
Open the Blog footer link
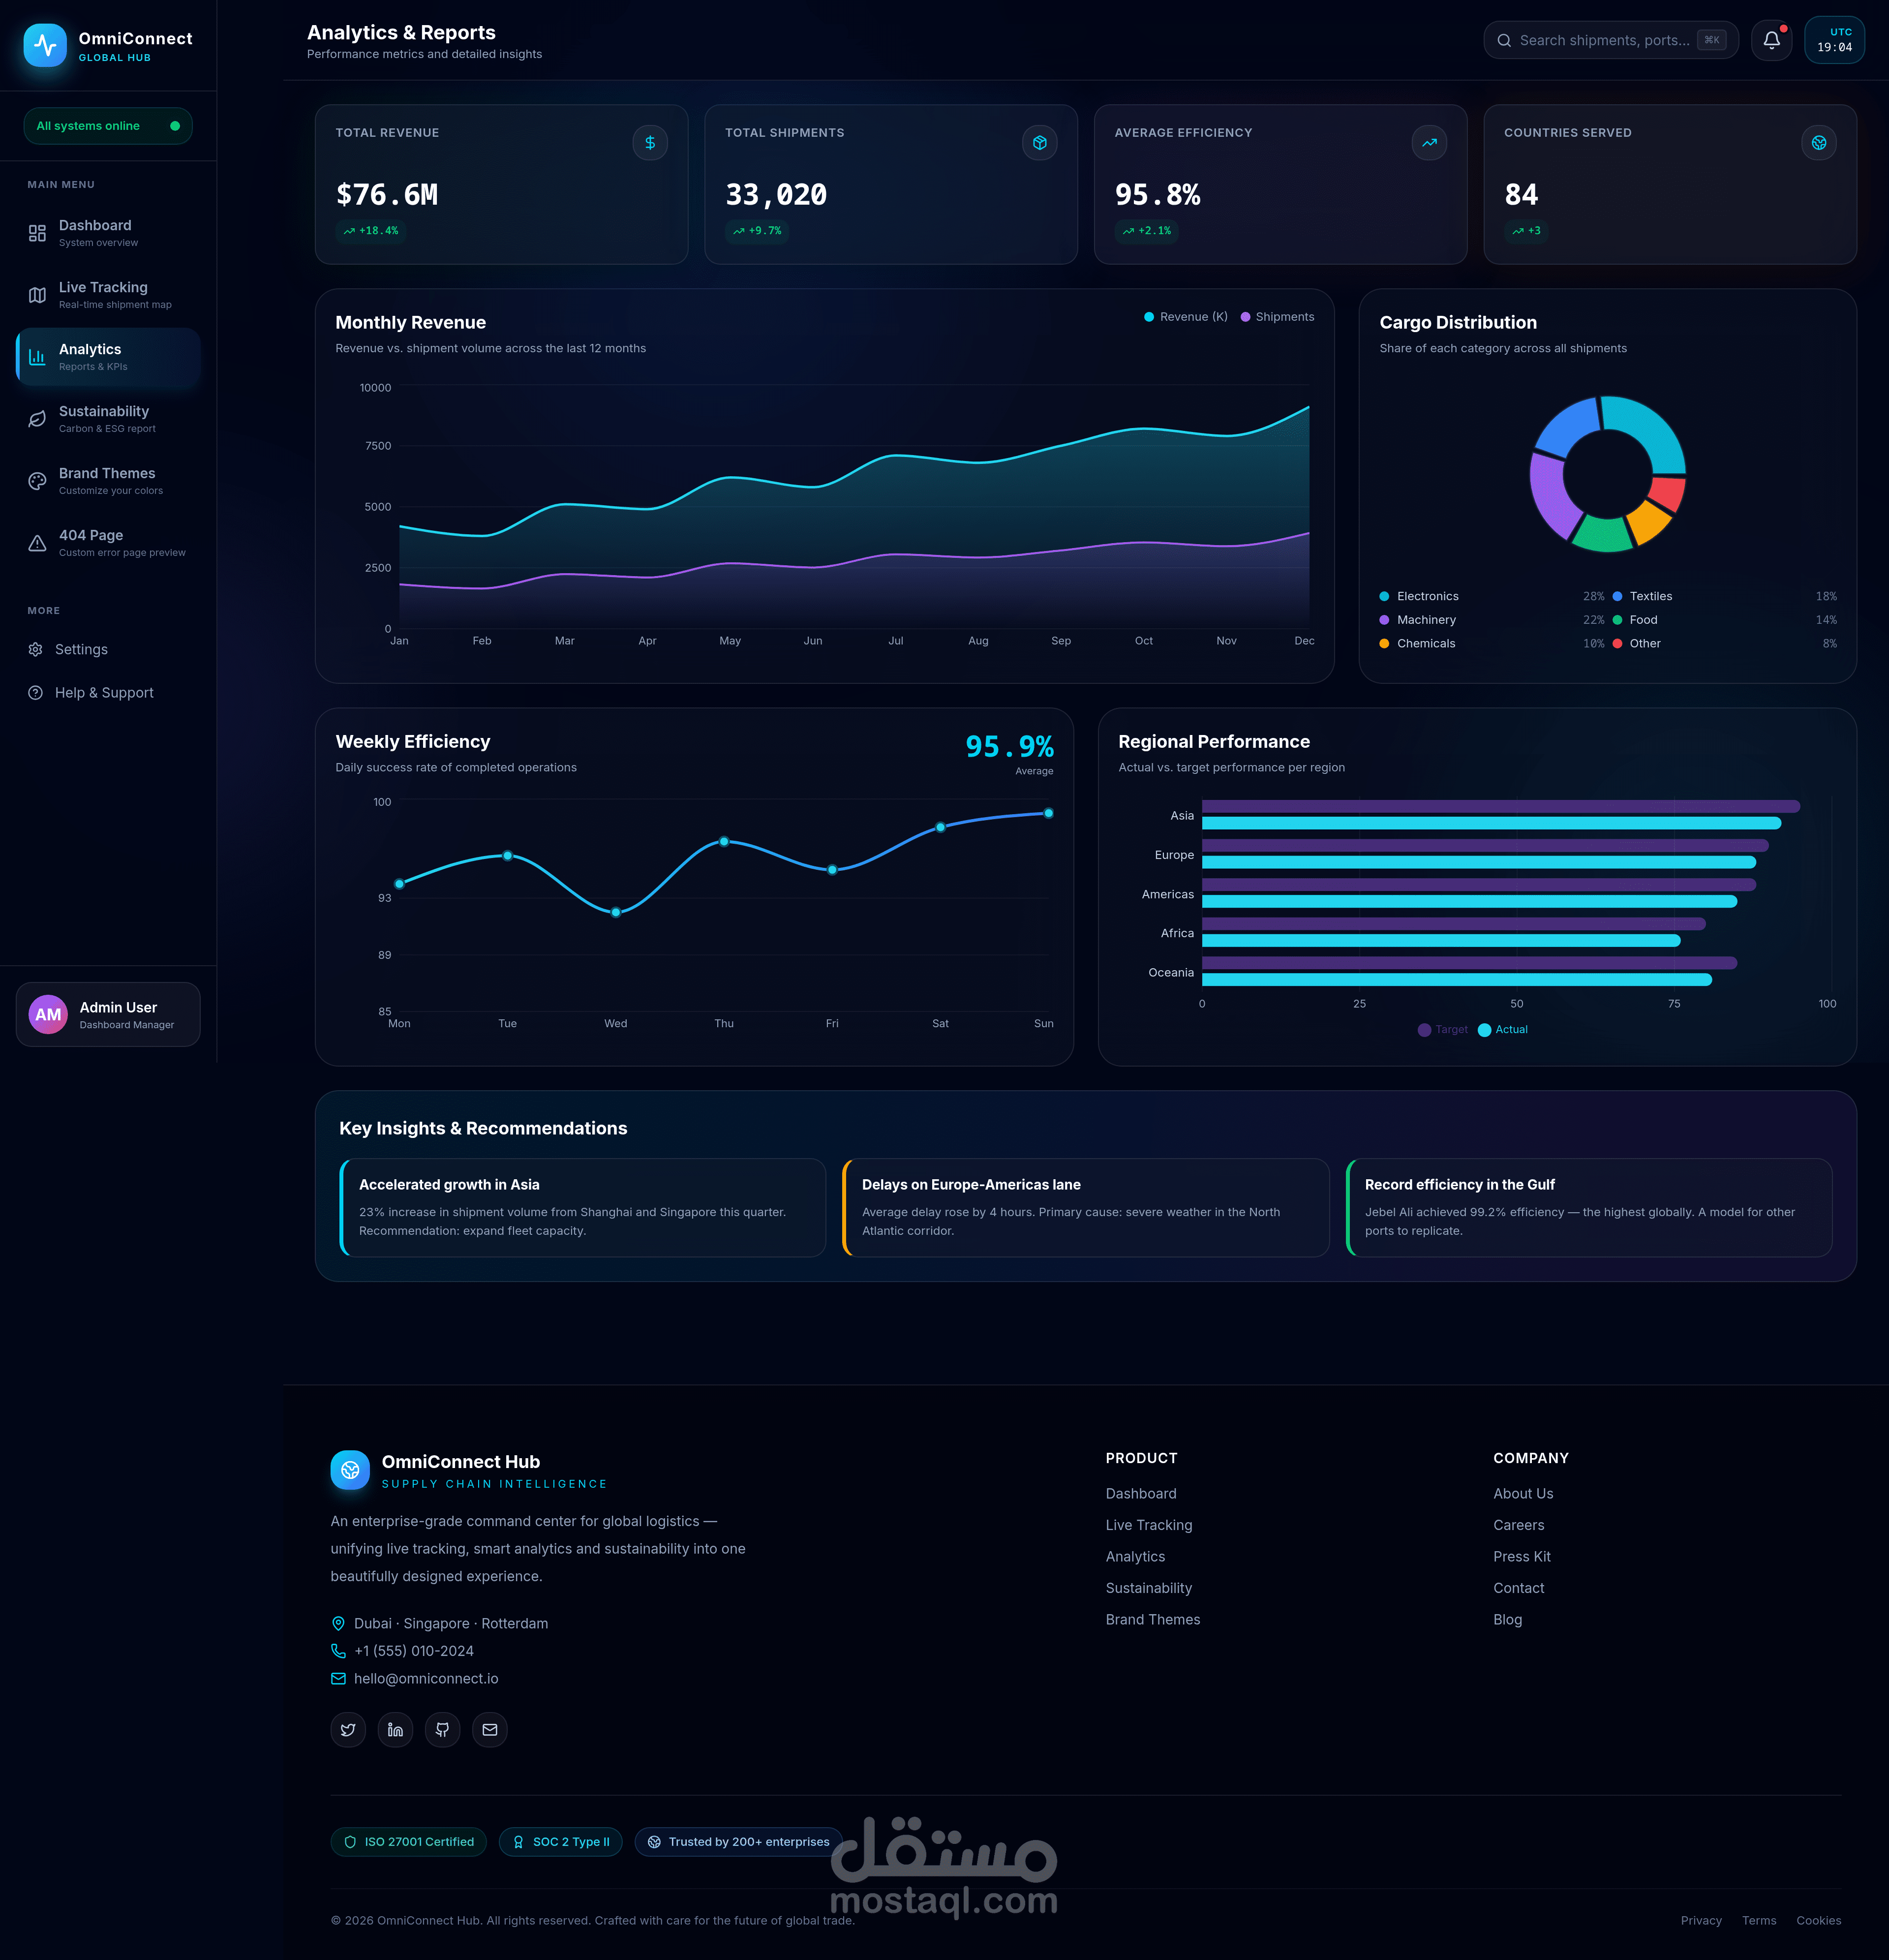click(1507, 1620)
